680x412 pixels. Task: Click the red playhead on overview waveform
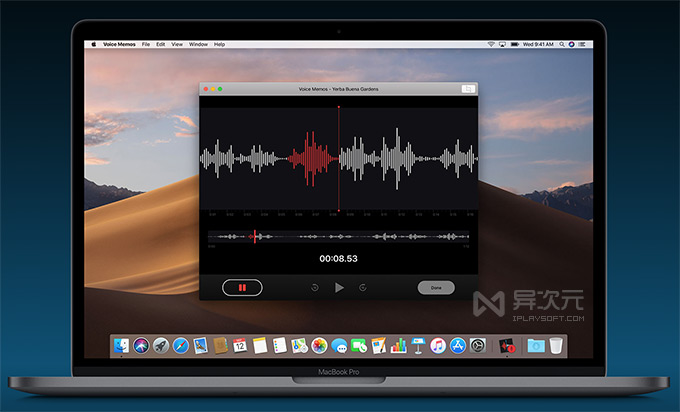click(255, 236)
